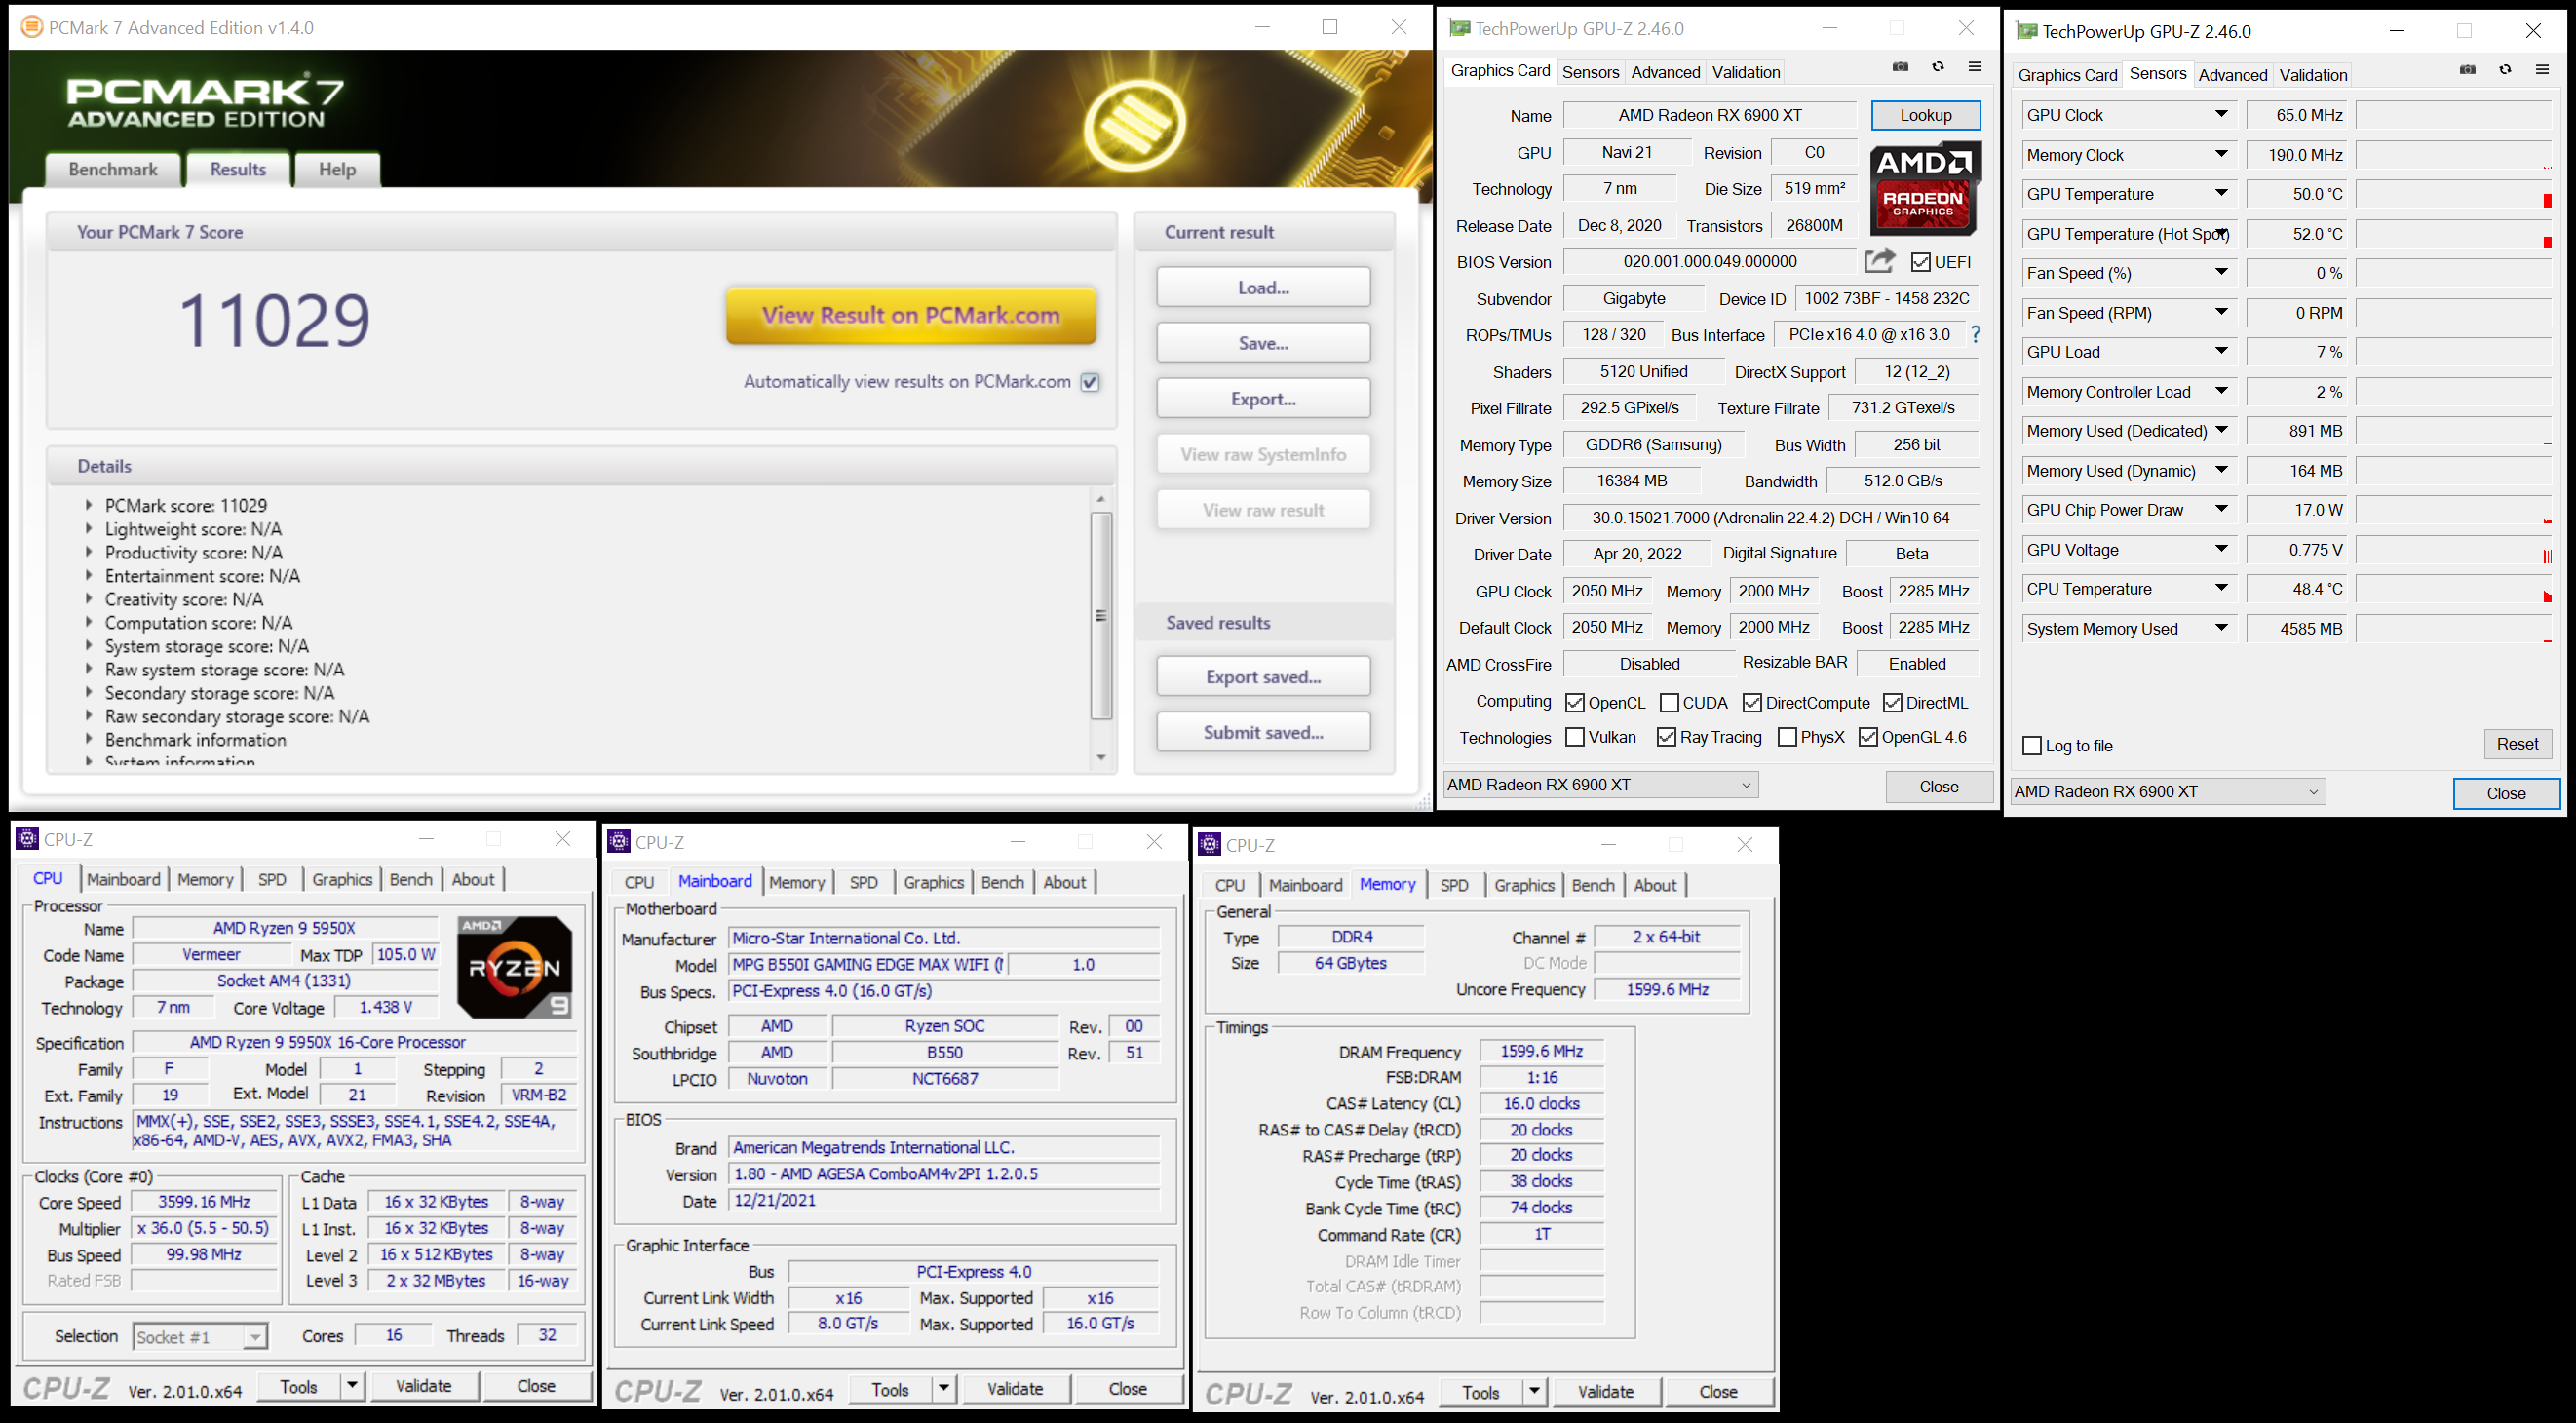Image resolution: width=2576 pixels, height=1423 pixels.
Task: Toggle the DirectCompute checkbox
Action: (1752, 703)
